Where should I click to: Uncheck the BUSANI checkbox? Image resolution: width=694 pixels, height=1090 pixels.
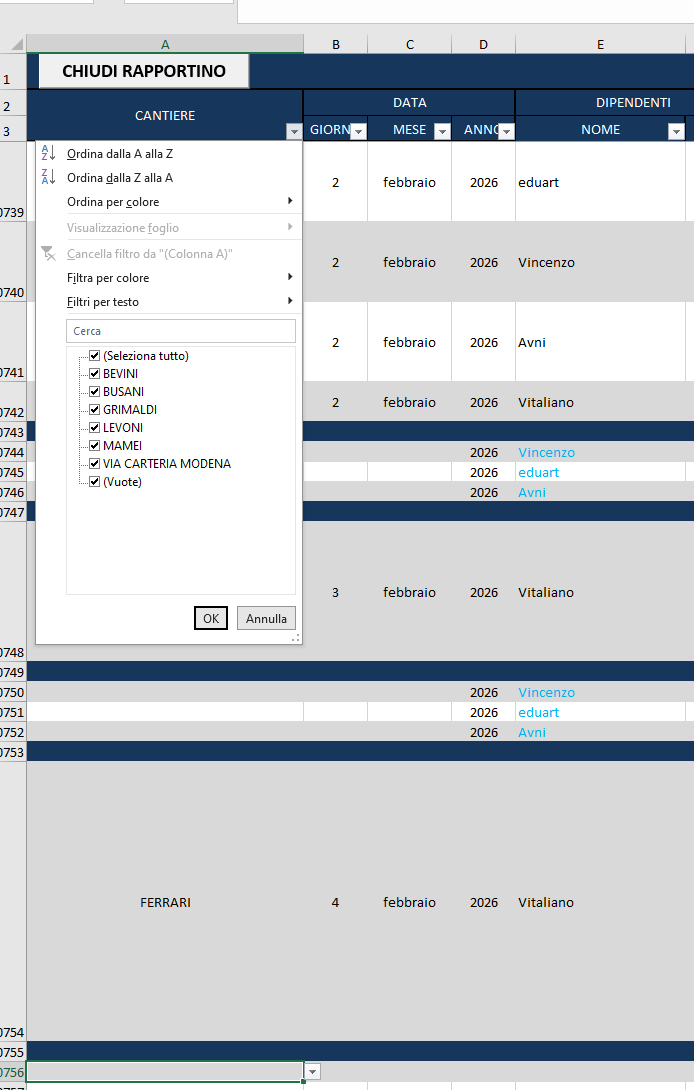point(95,391)
